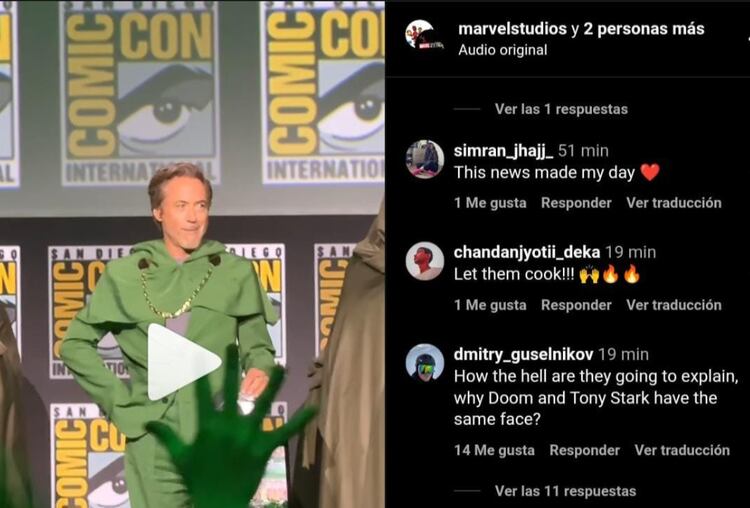750x508 pixels.
Task: Open '2 personas más' collaborators list
Action: pos(644,29)
